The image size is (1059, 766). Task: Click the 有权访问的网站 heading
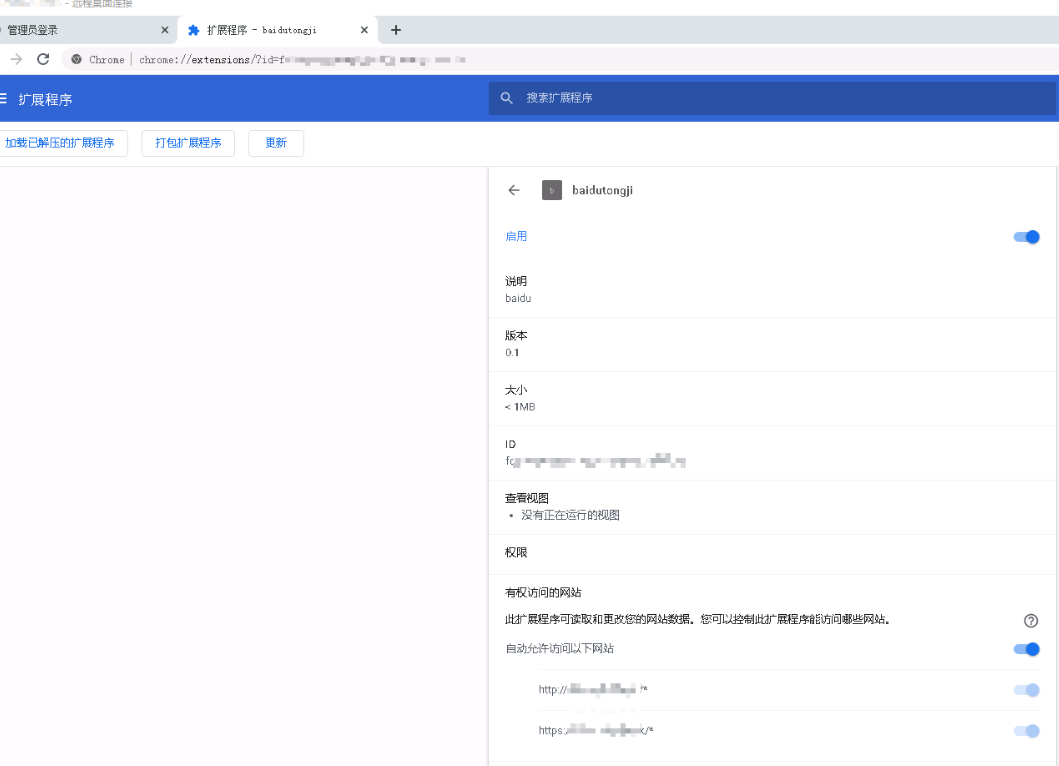[543, 592]
